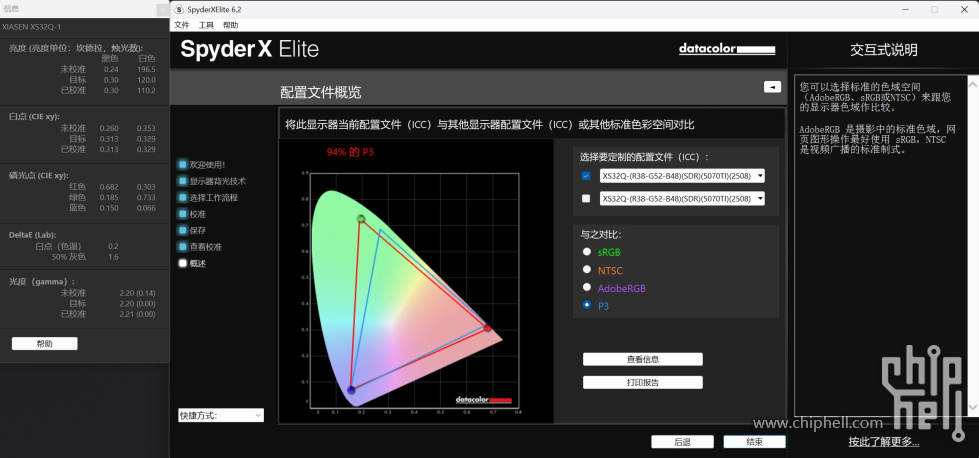Click the 94% 的 P3 coverage label
Screen dimensions: 979x458
pos(350,152)
